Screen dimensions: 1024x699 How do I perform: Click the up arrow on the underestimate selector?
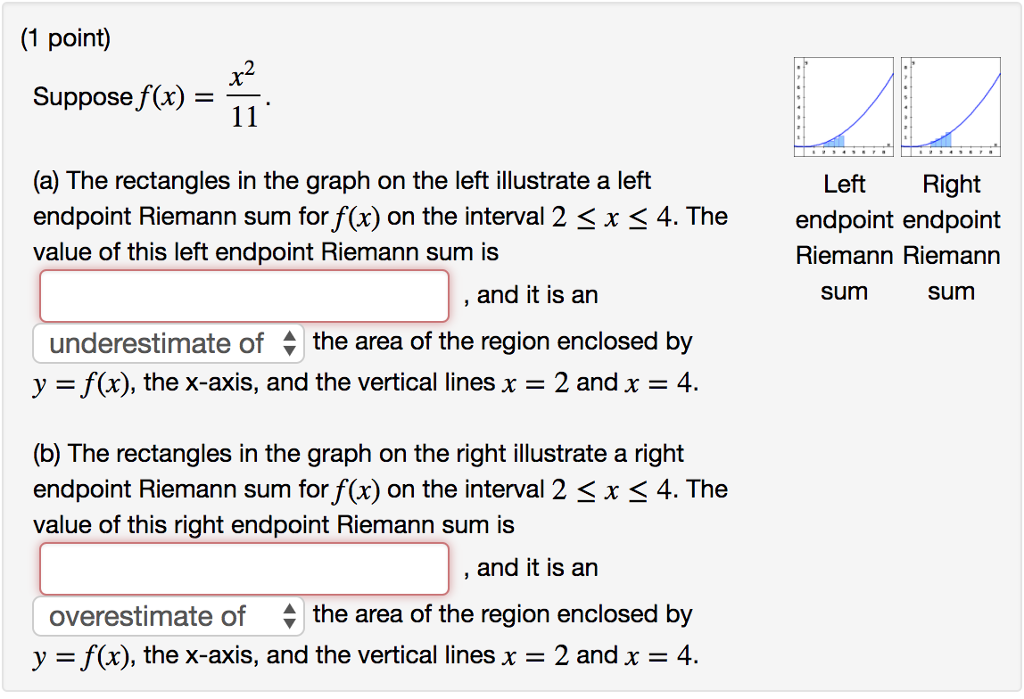tap(291, 338)
